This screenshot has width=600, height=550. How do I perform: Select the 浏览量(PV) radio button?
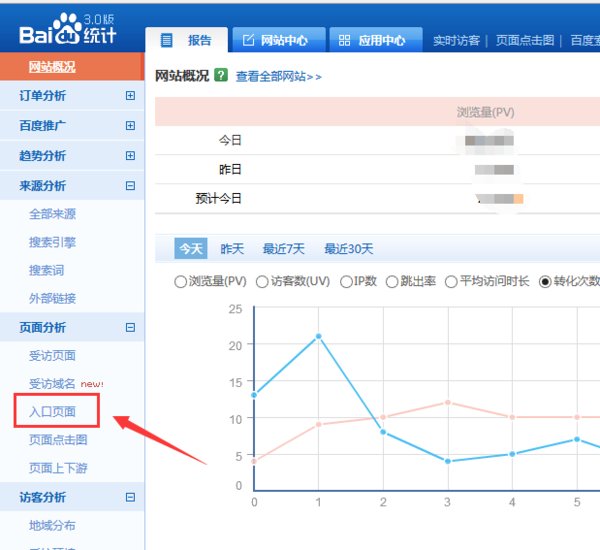(180, 282)
